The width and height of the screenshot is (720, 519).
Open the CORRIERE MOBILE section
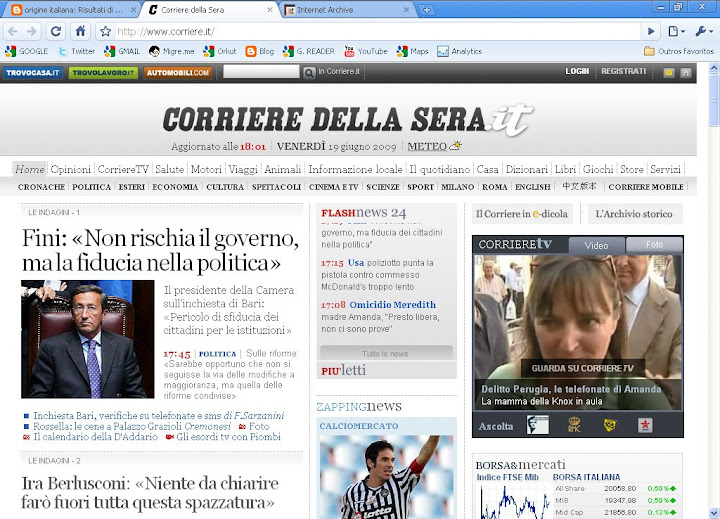646,187
